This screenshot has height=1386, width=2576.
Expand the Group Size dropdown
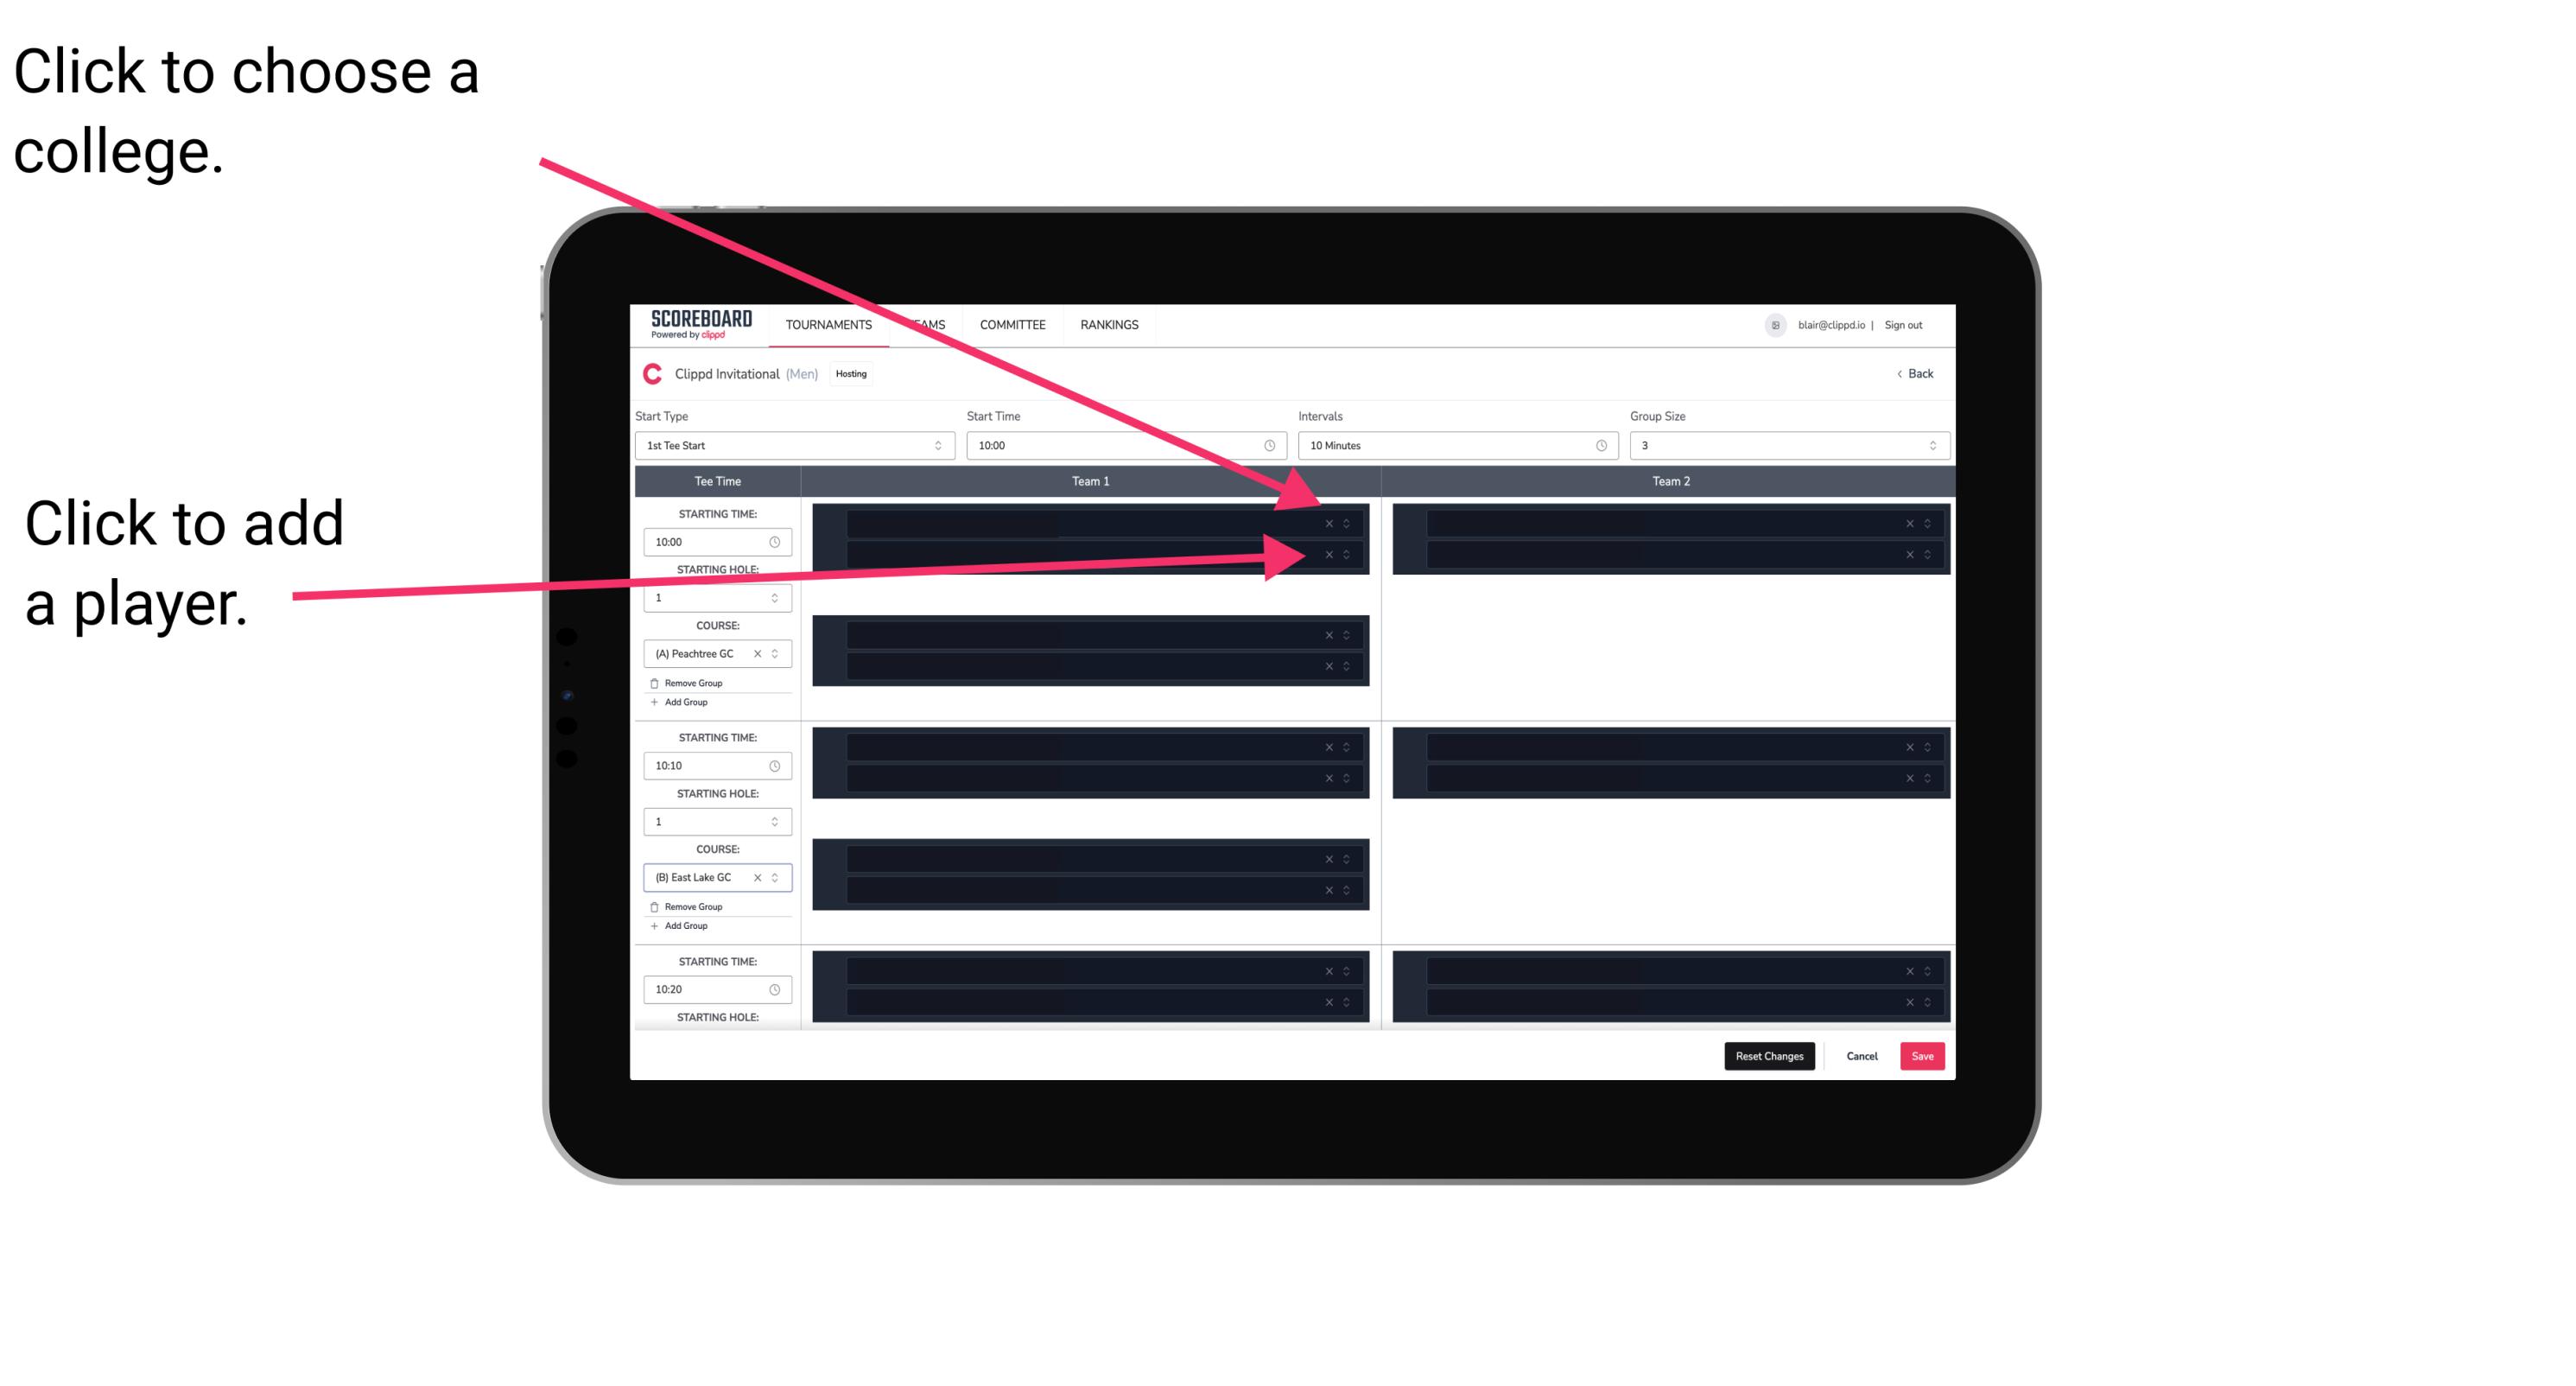(x=1930, y=446)
